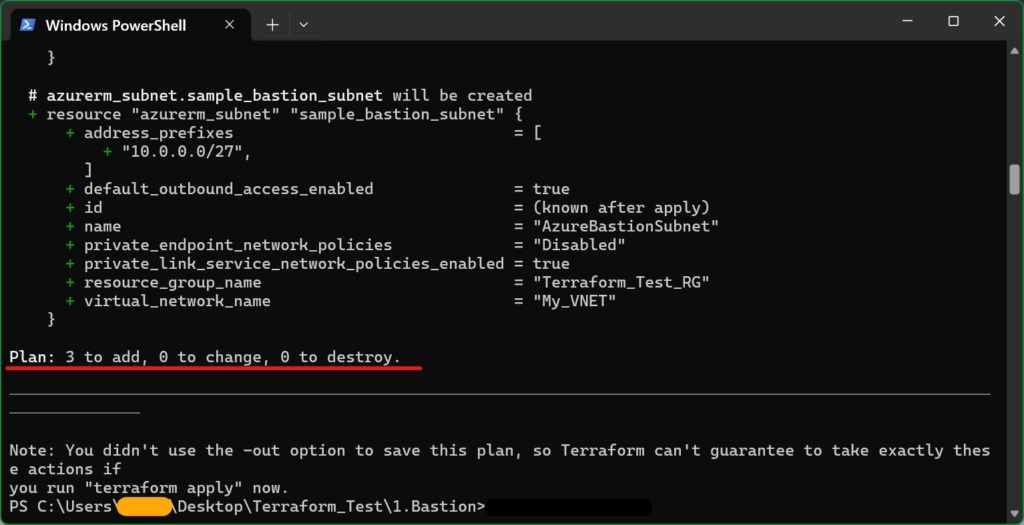Maximize the terminal window
The image size is (1024, 525).
(x=953, y=22)
